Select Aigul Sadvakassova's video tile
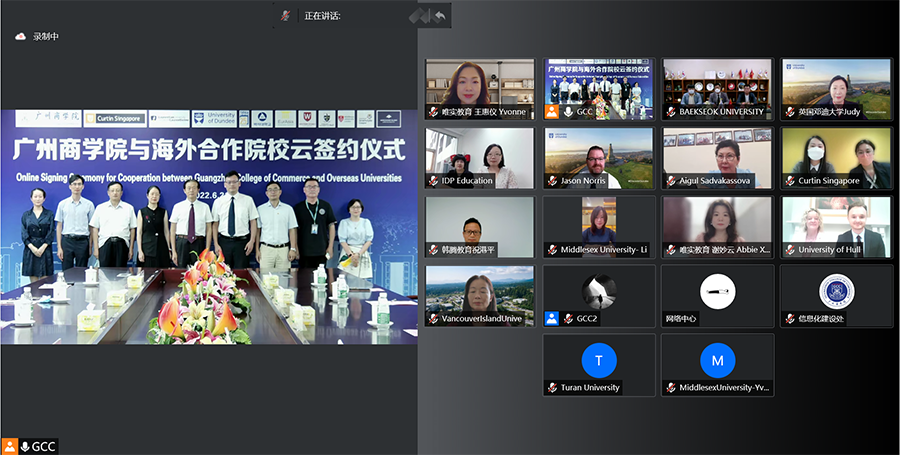900x455 pixels. 717,157
